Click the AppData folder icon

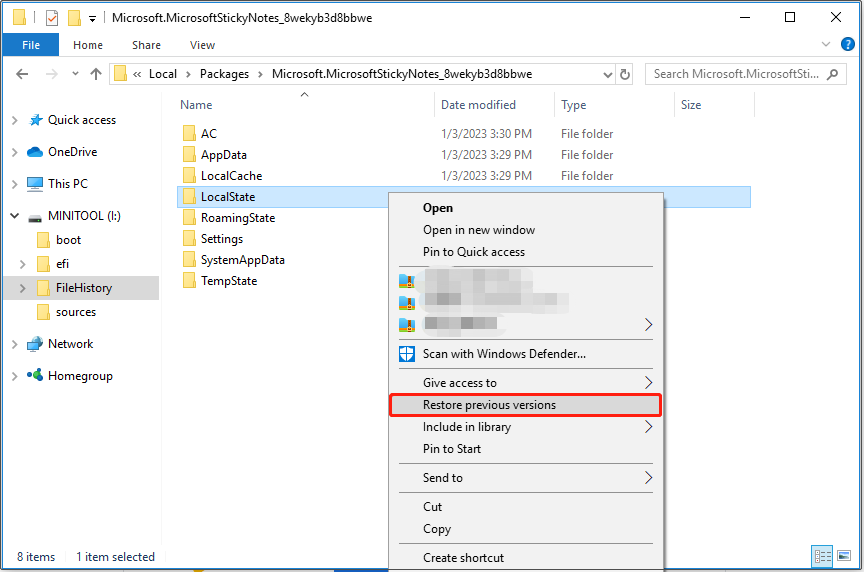[x=189, y=154]
